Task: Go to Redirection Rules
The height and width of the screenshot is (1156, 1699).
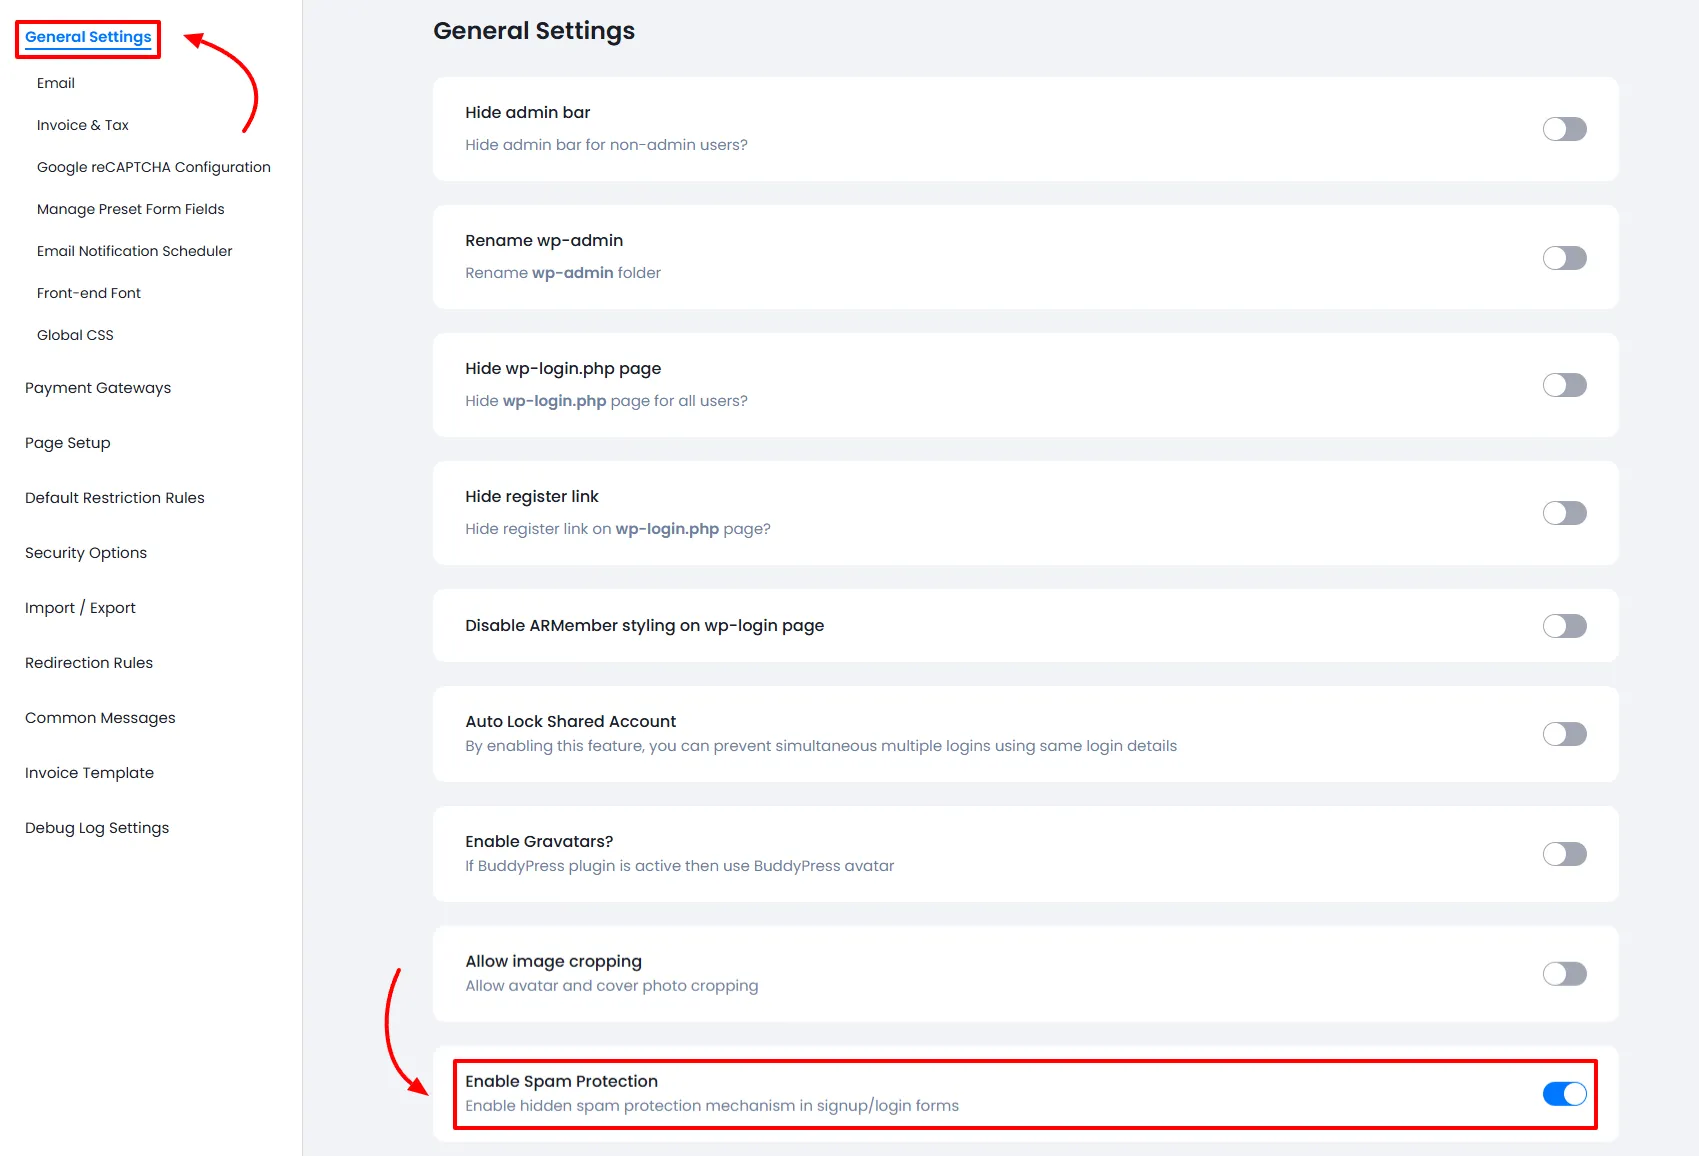Action: click(88, 662)
